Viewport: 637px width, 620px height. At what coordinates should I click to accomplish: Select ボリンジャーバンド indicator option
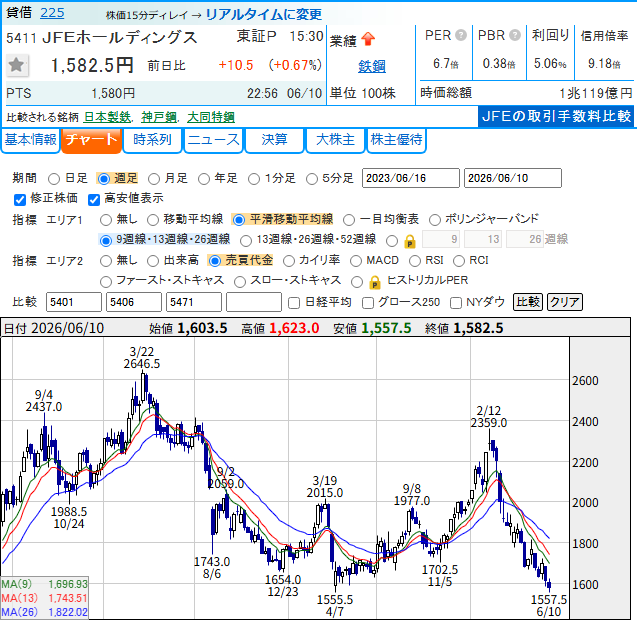click(435, 220)
